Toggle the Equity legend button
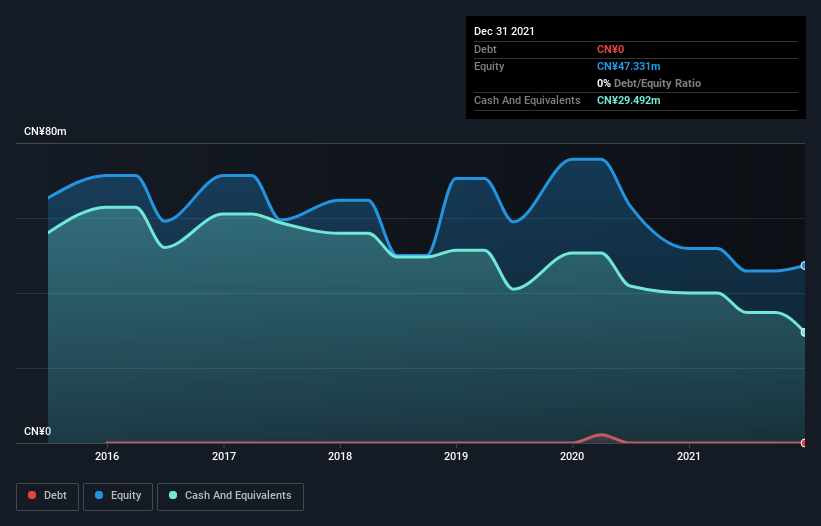This screenshot has width=821, height=526. pyautogui.click(x=118, y=496)
